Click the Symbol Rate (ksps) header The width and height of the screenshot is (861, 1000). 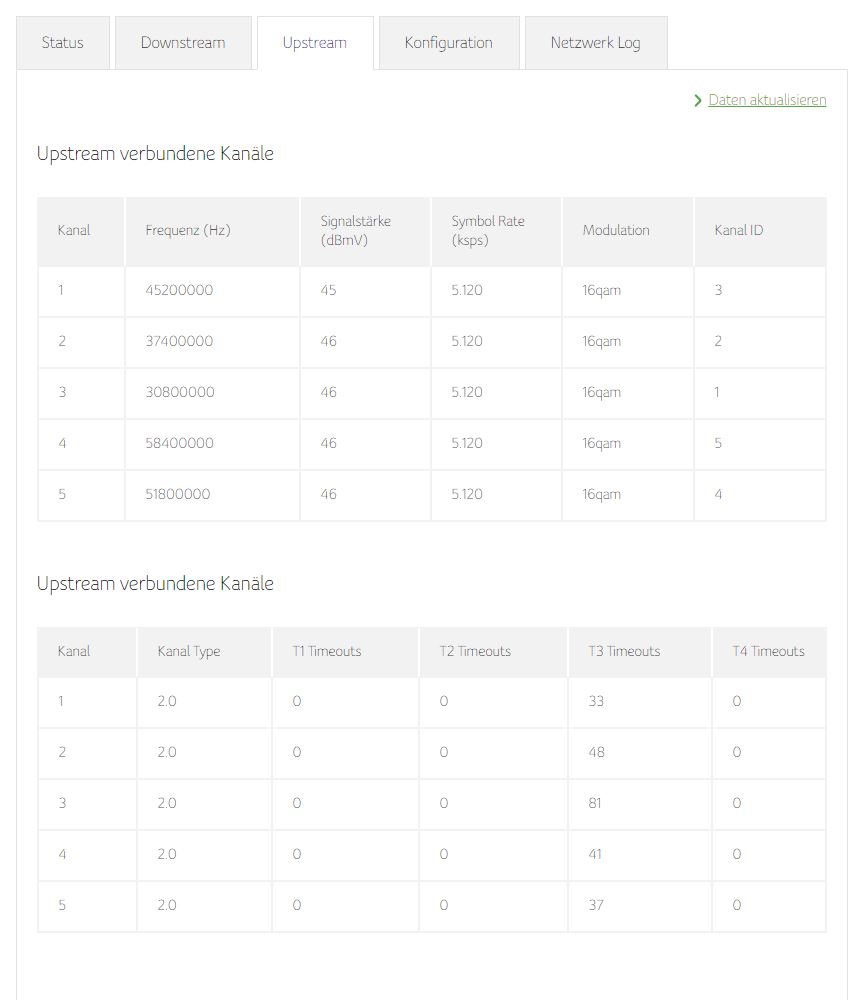point(488,231)
